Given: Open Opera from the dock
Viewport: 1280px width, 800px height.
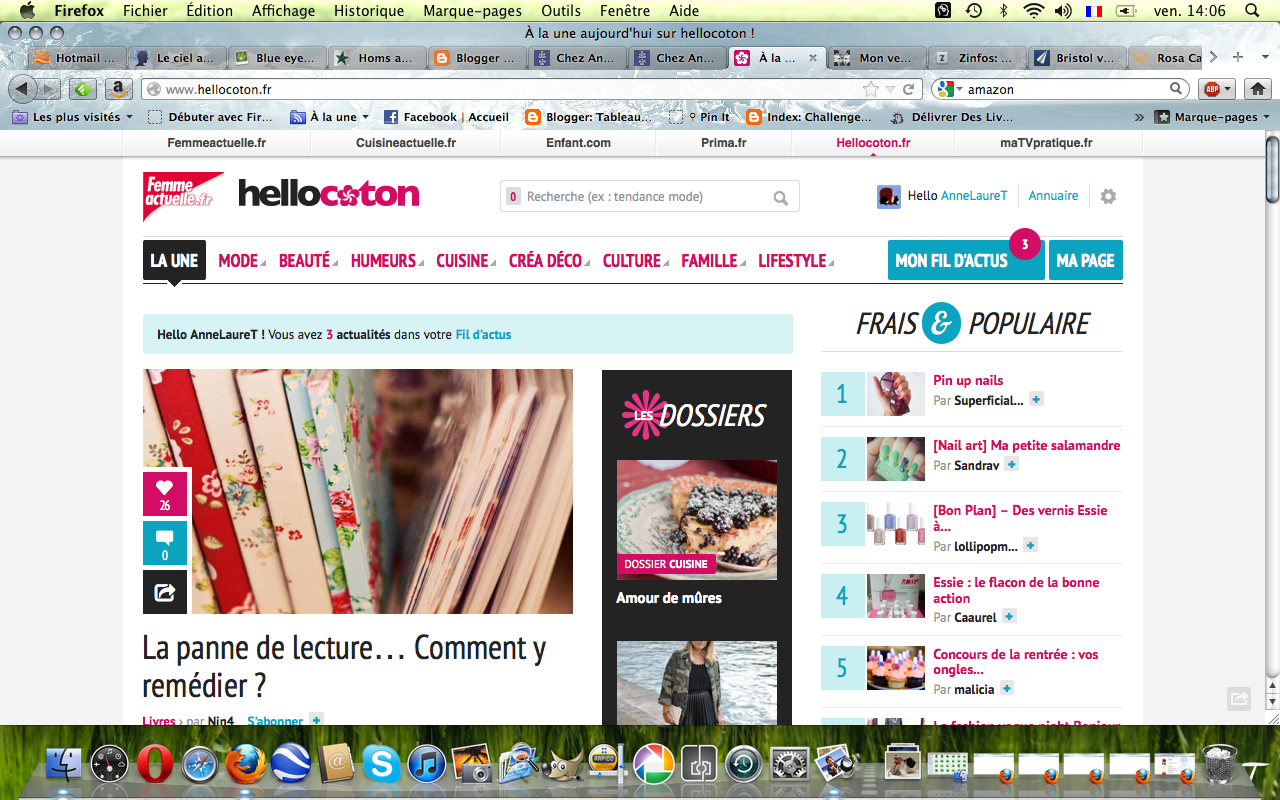Looking at the screenshot, I should coord(155,764).
